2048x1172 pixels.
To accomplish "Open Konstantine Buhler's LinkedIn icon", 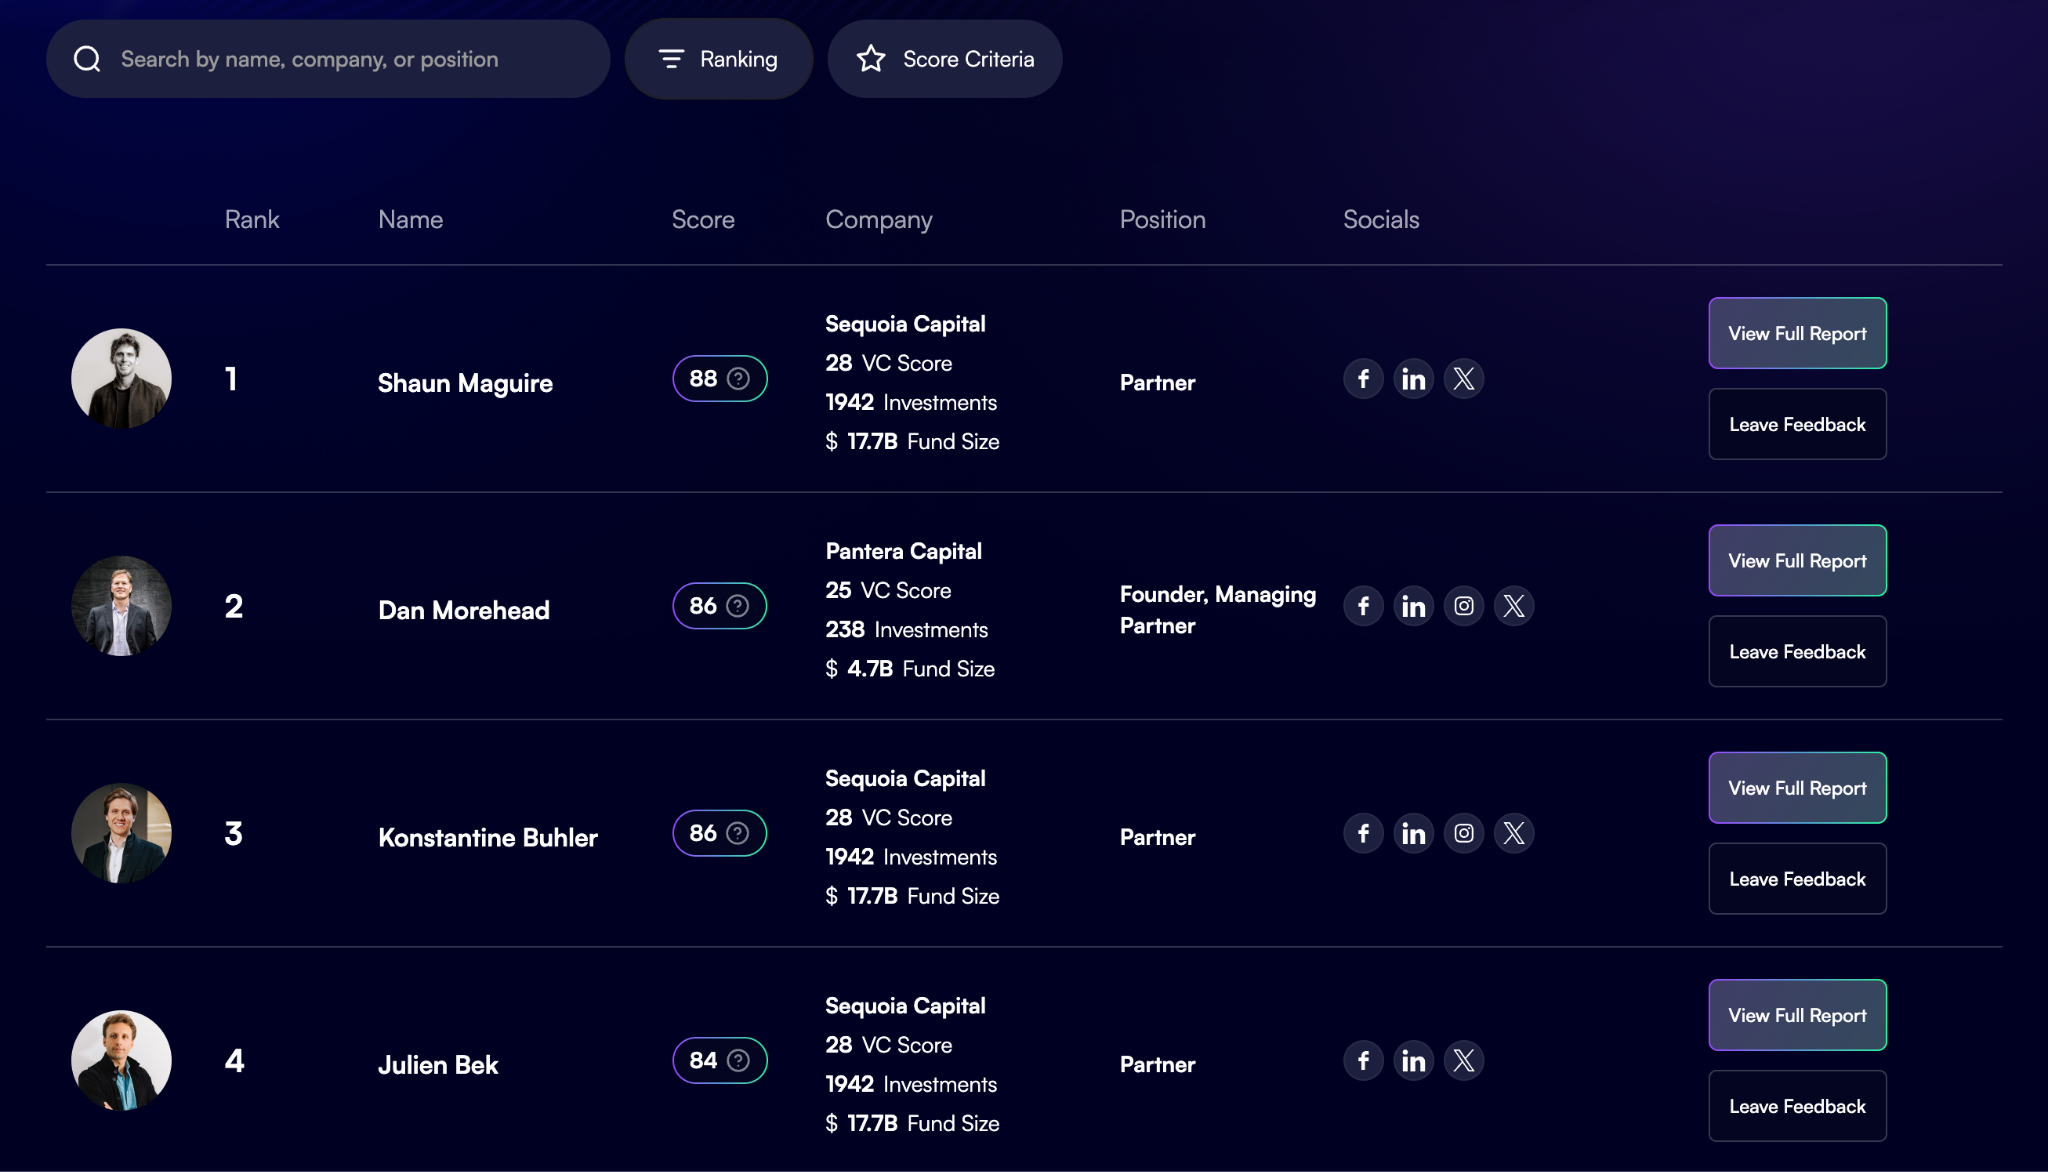I will pyautogui.click(x=1413, y=833).
